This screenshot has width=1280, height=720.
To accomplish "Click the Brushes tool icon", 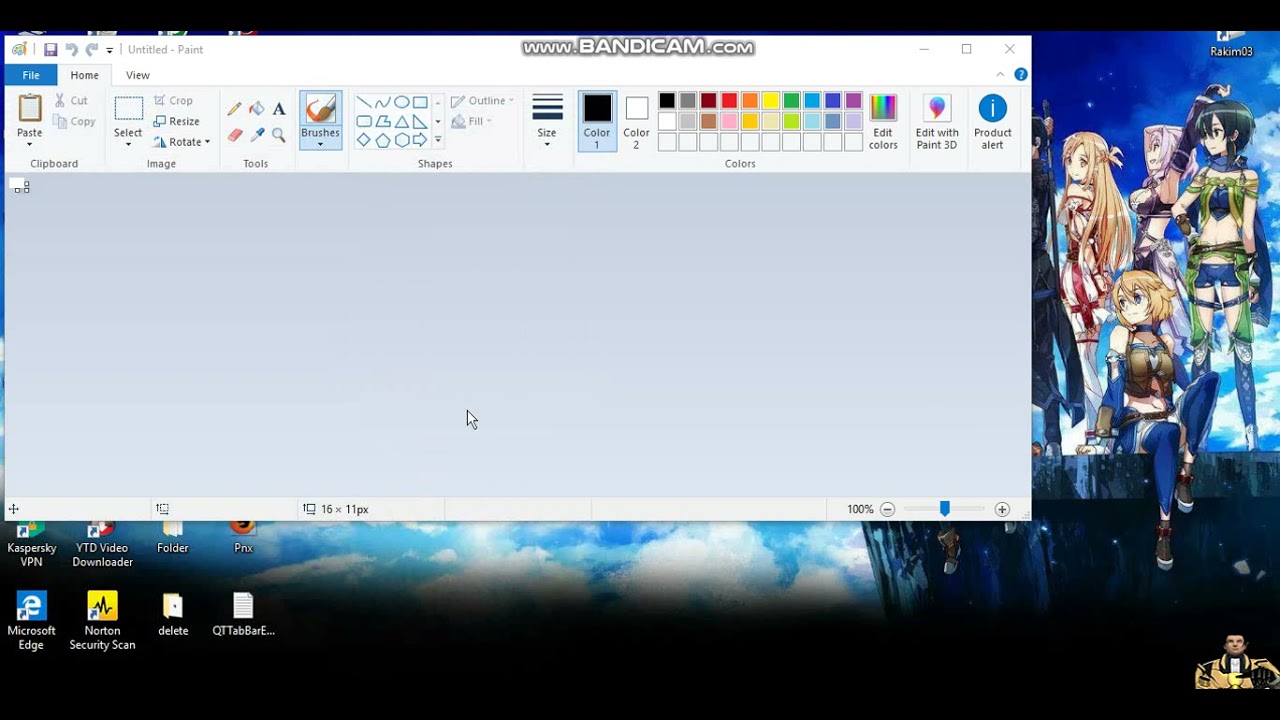I will 320,108.
